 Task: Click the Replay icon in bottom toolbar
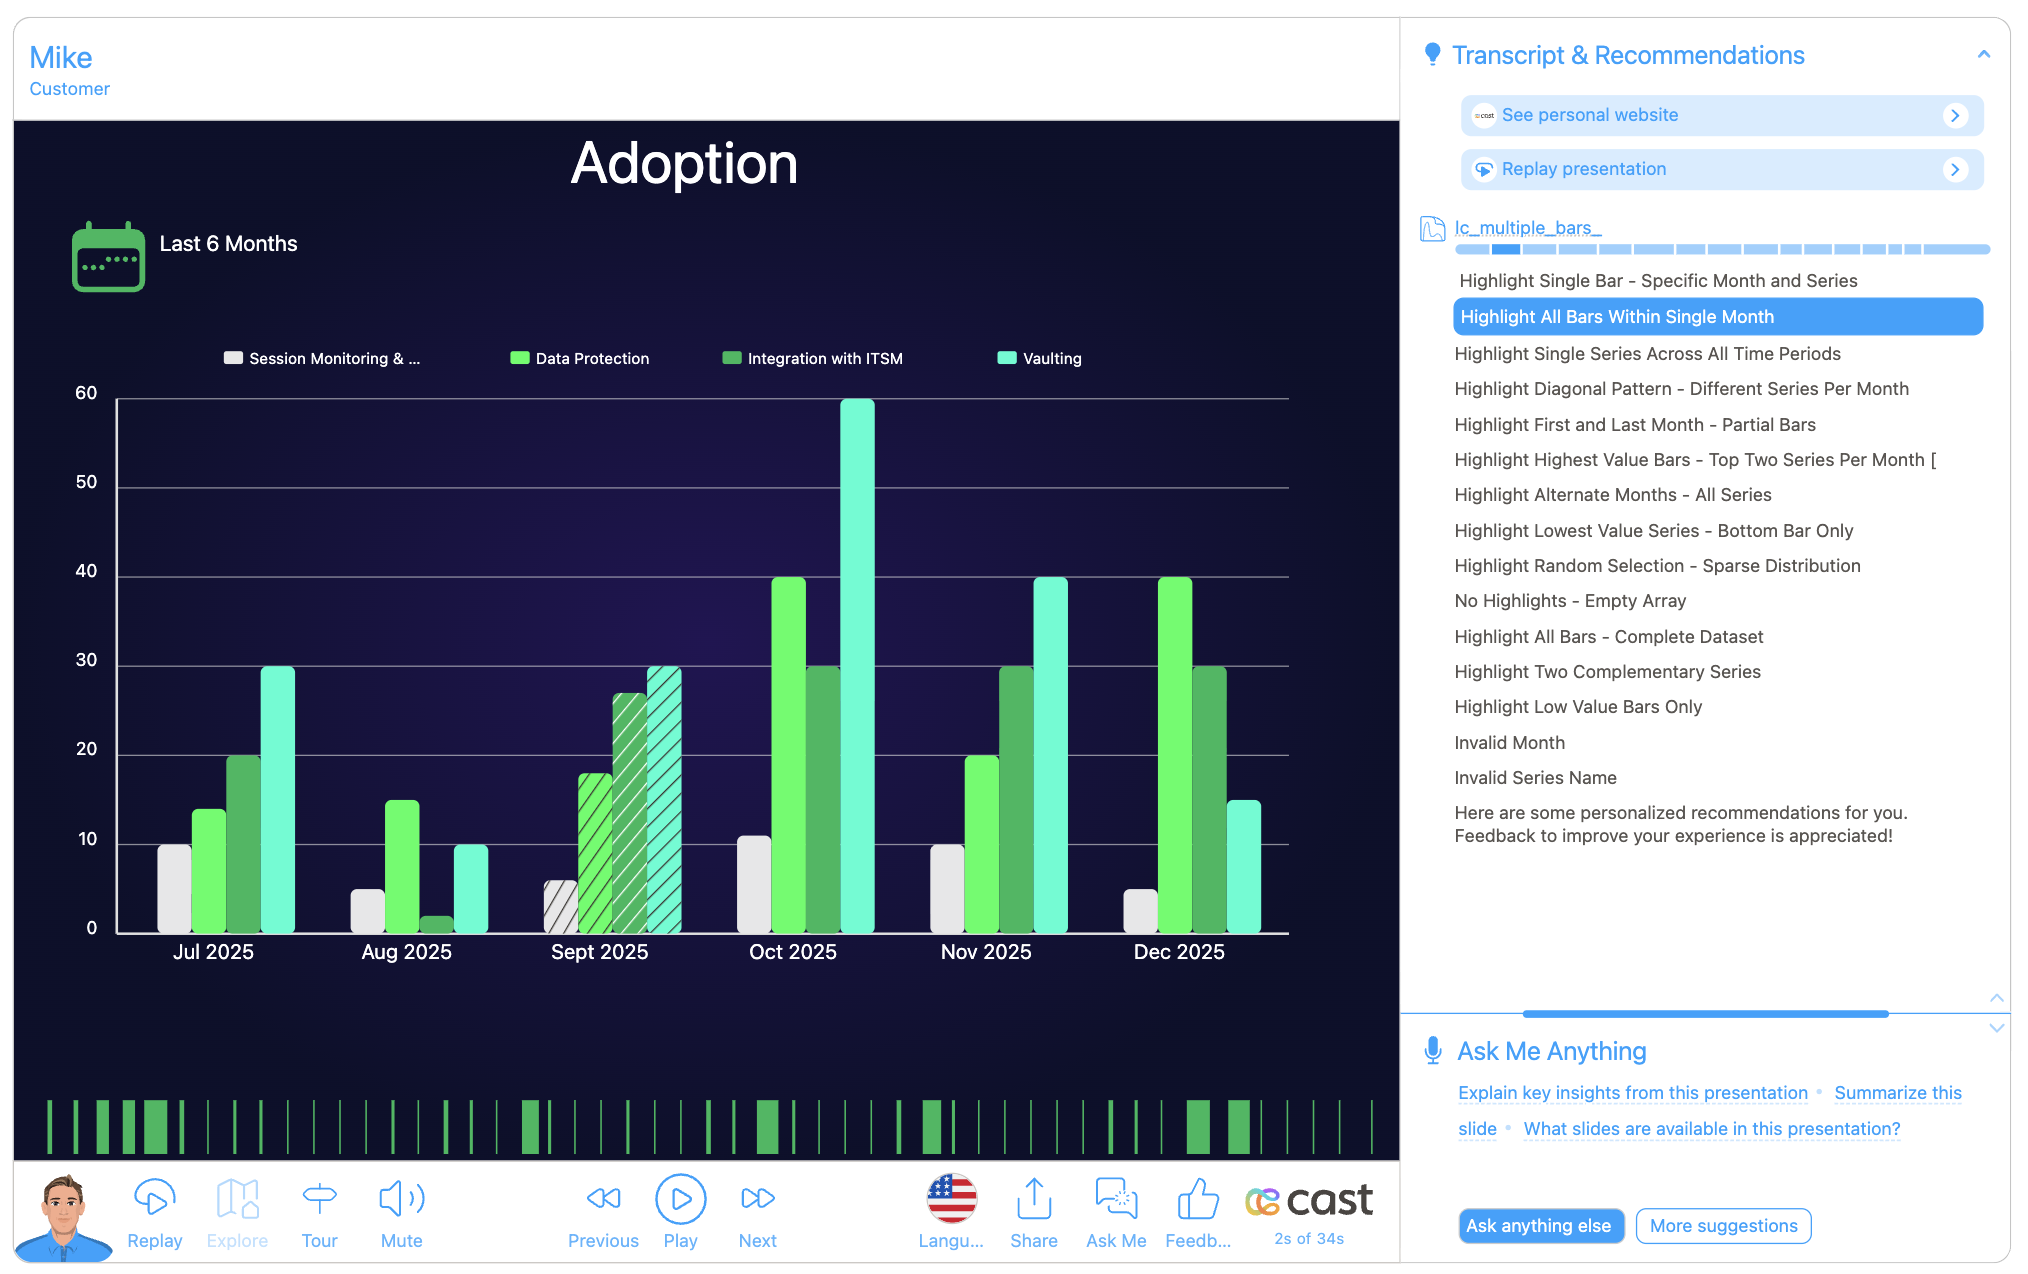(x=154, y=1198)
